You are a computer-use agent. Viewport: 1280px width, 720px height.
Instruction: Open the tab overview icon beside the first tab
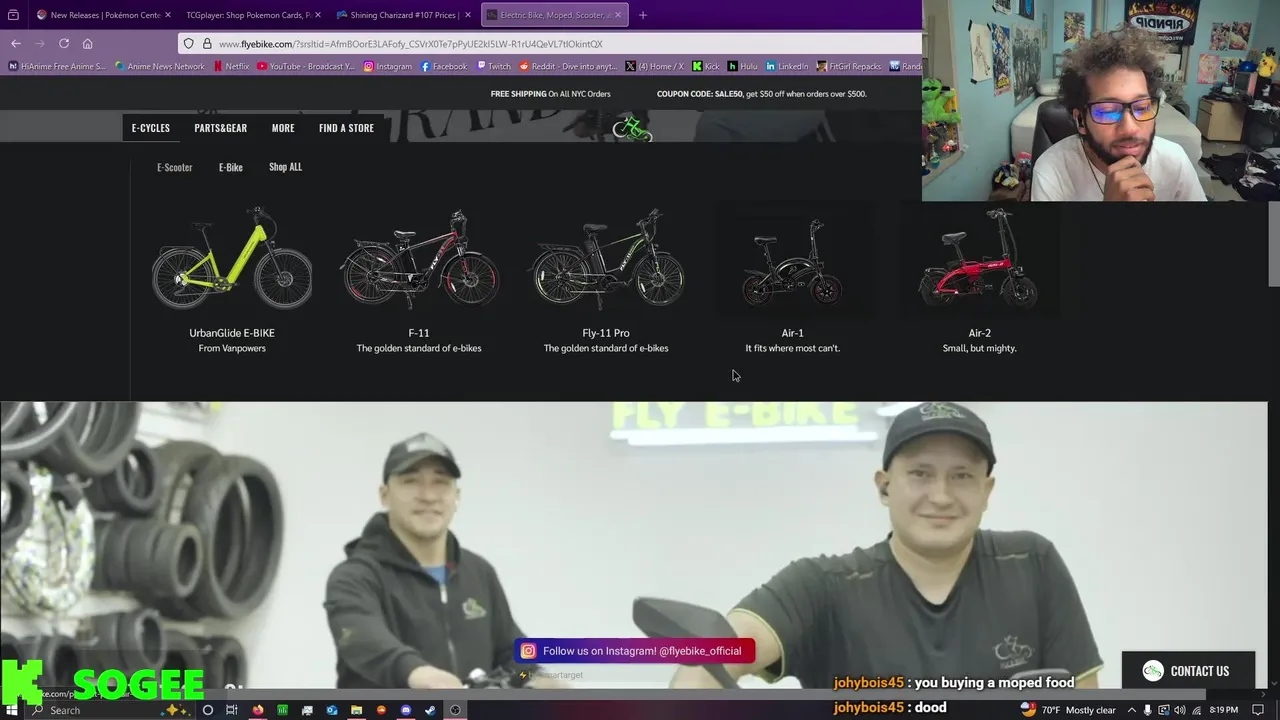click(13, 15)
